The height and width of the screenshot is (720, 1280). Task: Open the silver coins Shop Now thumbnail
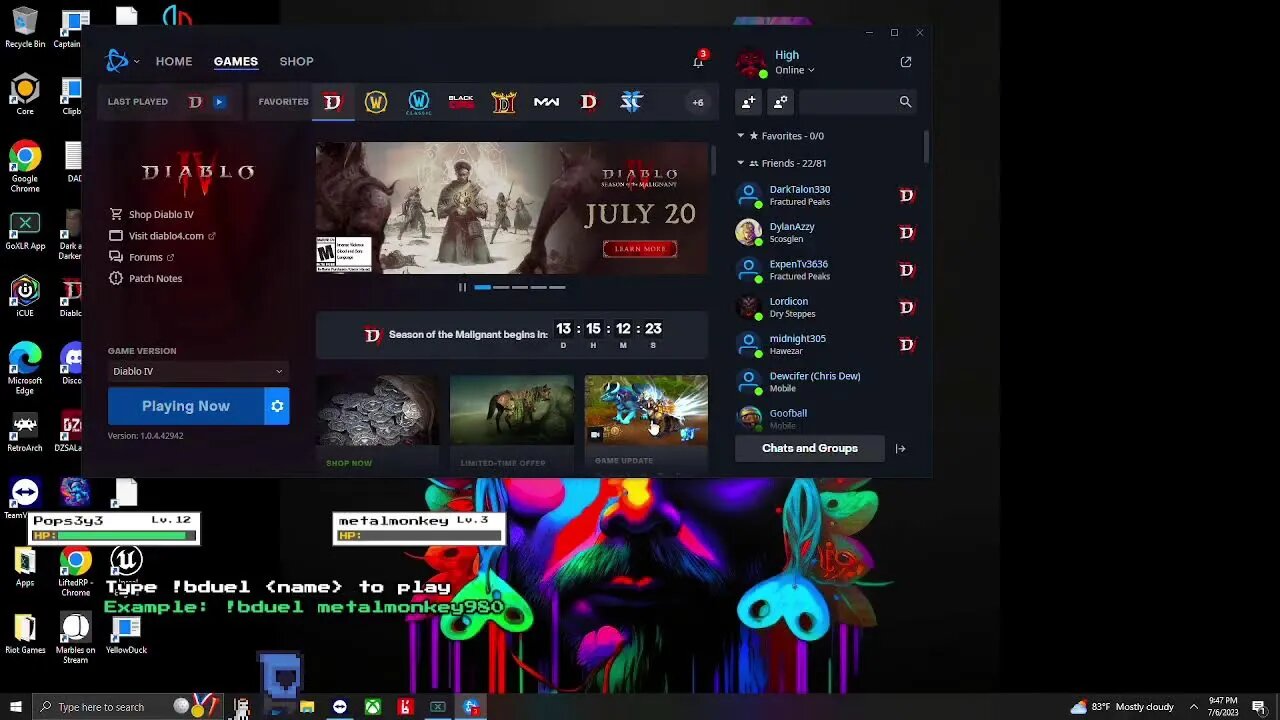tap(377, 411)
